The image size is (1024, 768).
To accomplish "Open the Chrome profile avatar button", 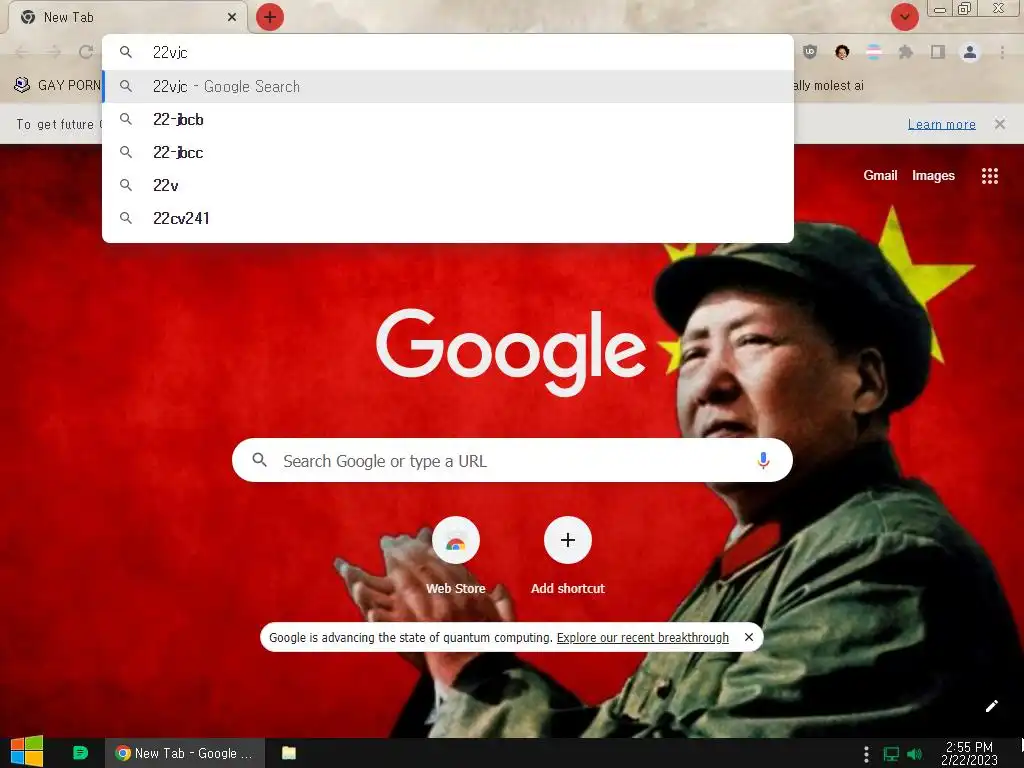I will (x=970, y=52).
